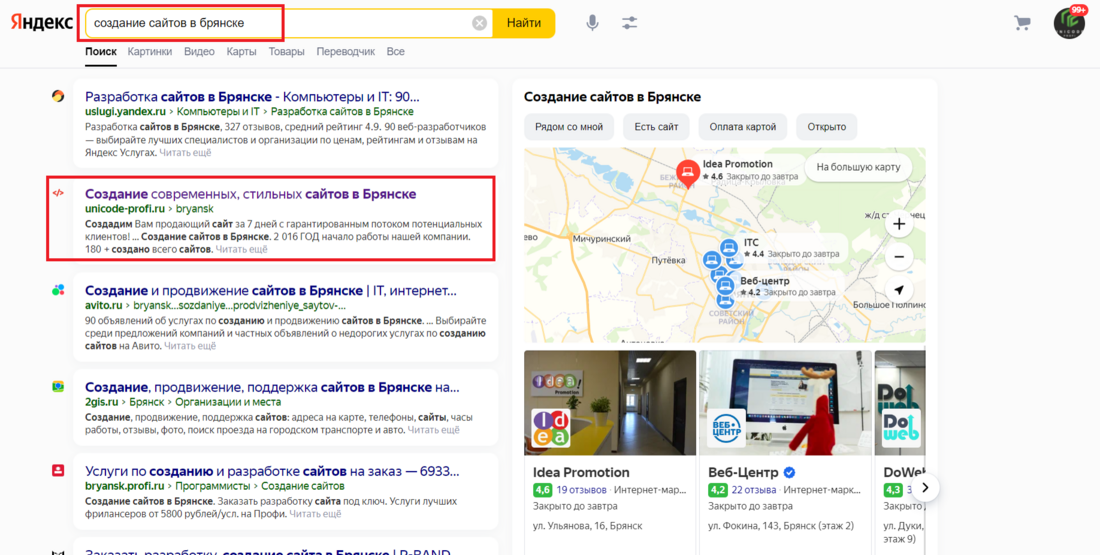Image resolution: width=1100 pixels, height=555 pixels.
Task: Click Читать ещё under uslugi.yandex.ru result
Action: coord(185,152)
